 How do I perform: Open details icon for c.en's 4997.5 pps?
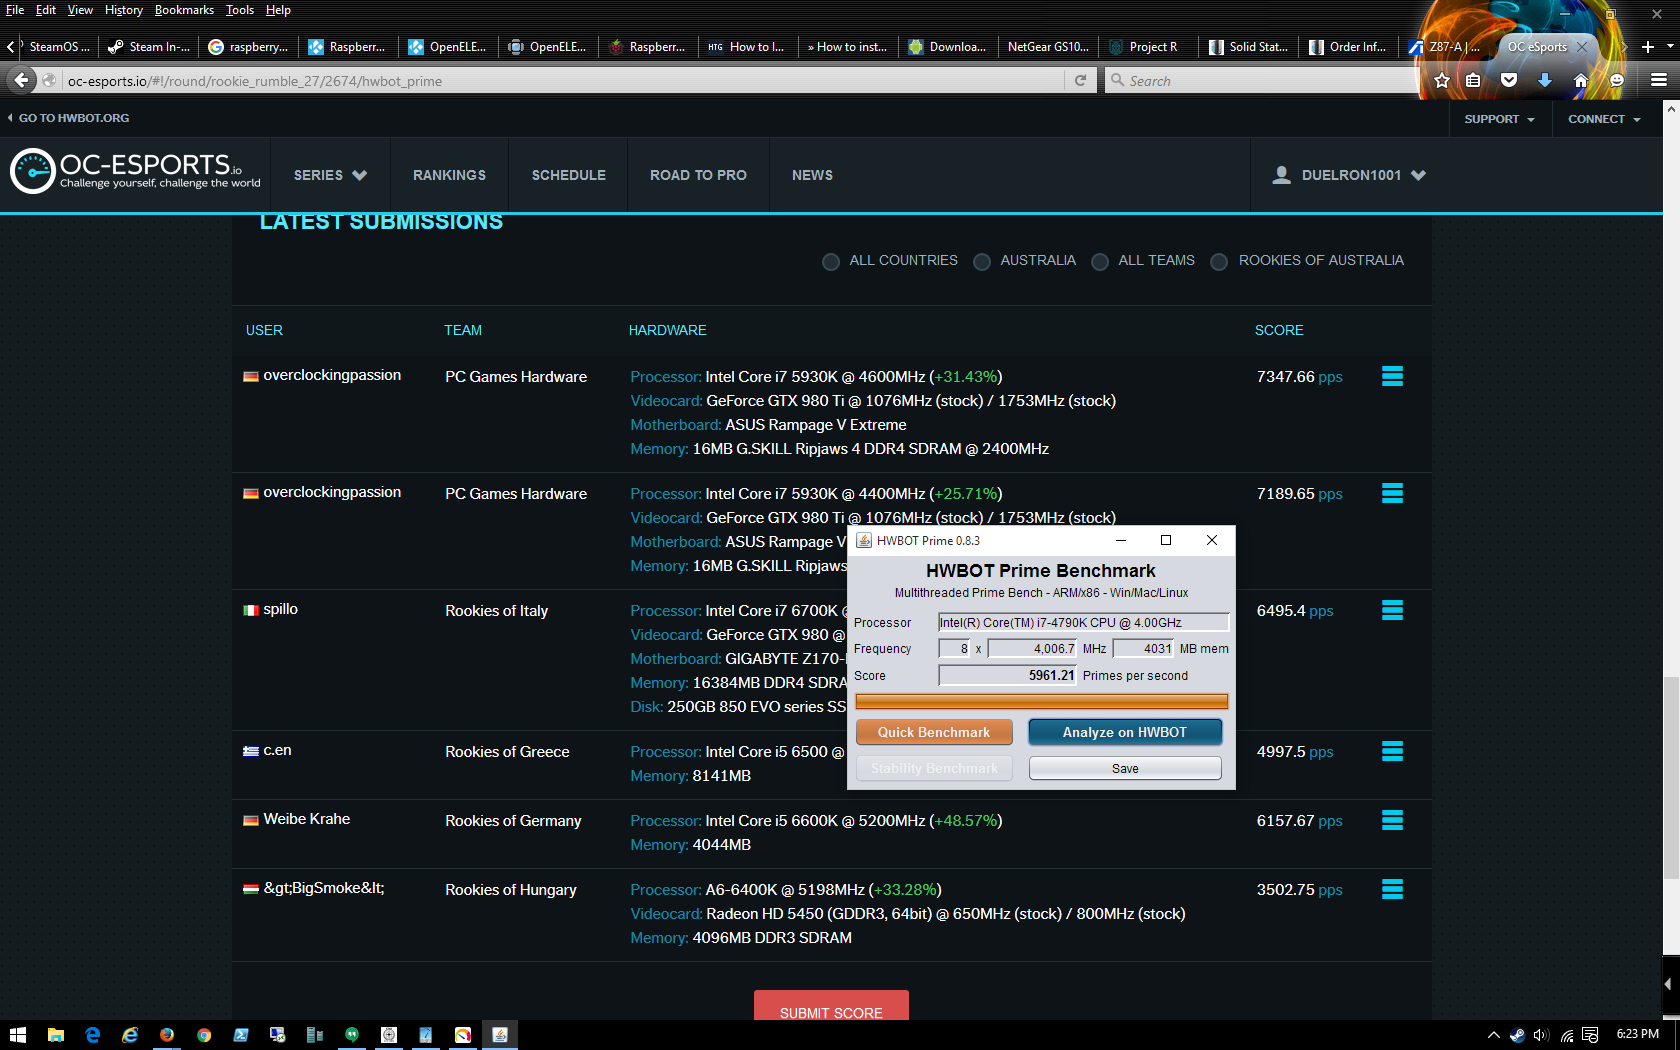(1392, 751)
